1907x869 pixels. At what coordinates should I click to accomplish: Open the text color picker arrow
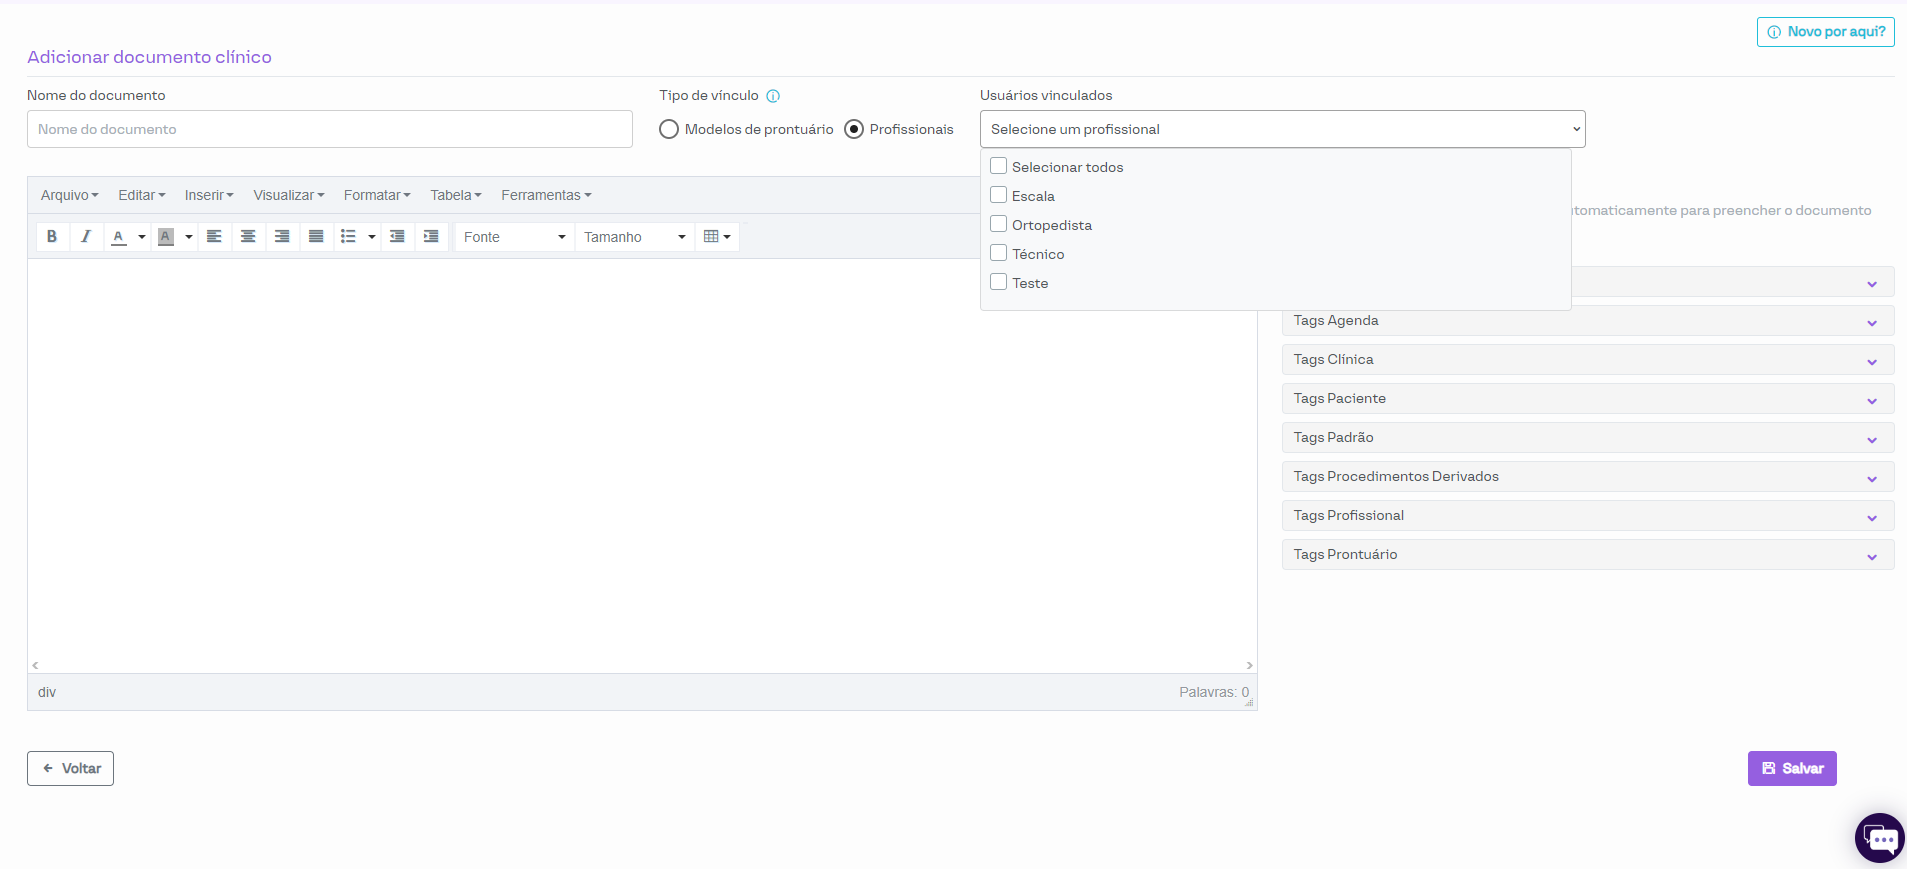click(142, 237)
